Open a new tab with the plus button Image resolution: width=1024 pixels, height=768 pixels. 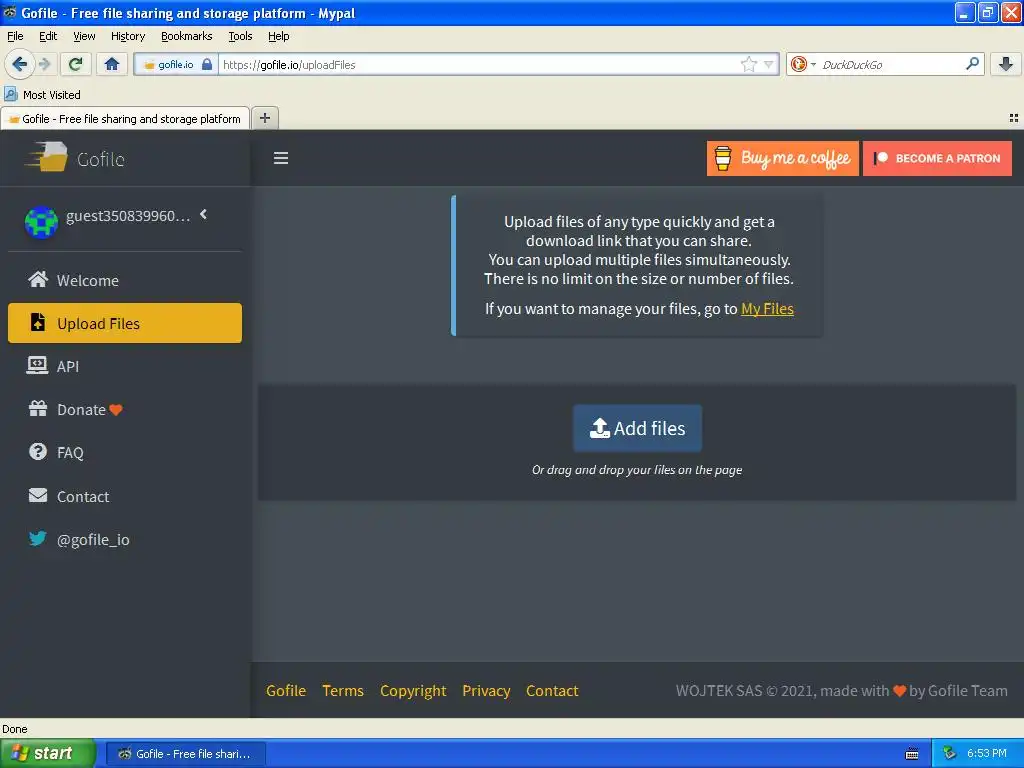coord(264,118)
